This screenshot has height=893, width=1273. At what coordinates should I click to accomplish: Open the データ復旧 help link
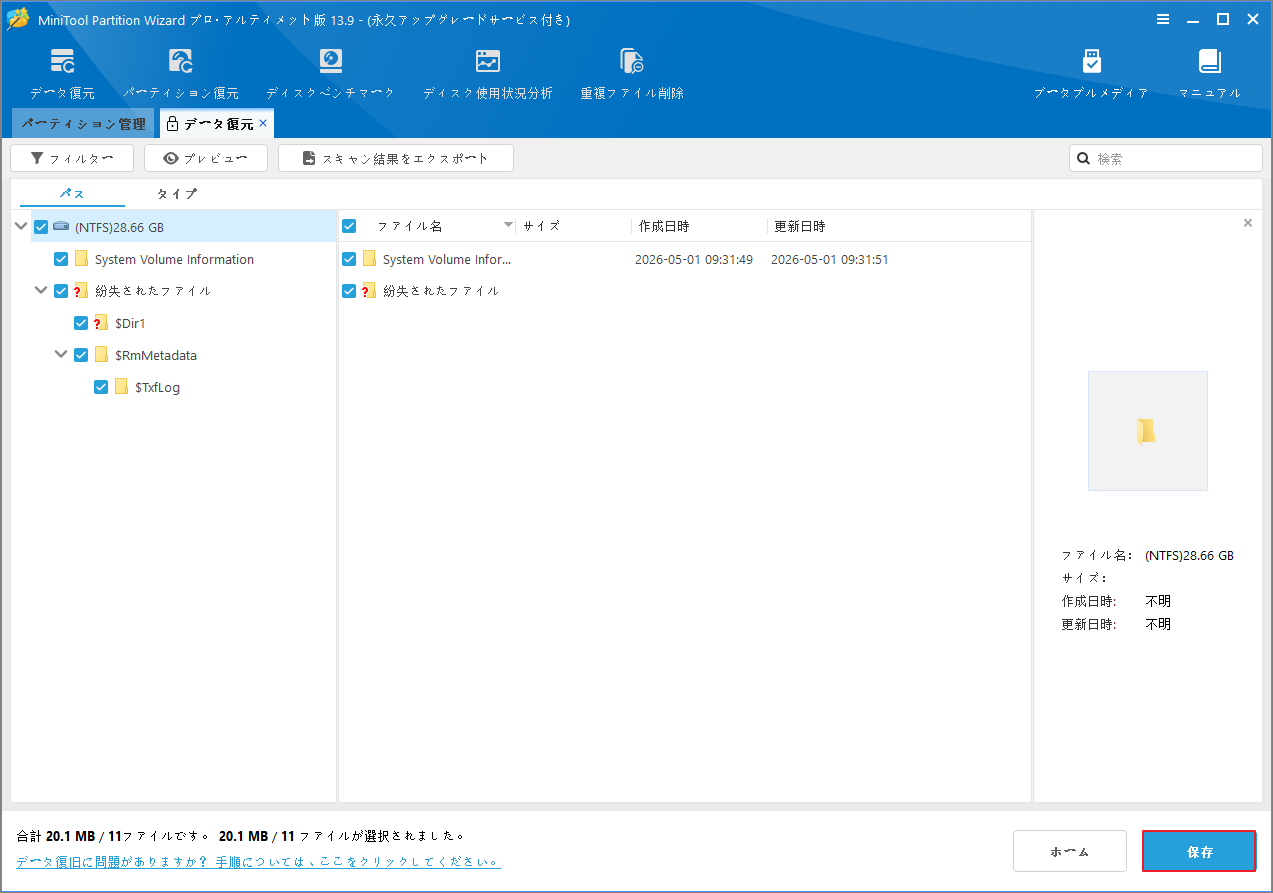(x=258, y=861)
